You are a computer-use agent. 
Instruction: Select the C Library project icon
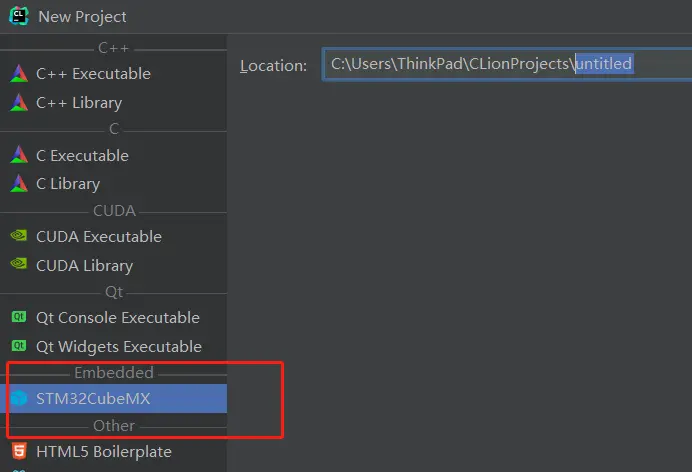coord(19,184)
